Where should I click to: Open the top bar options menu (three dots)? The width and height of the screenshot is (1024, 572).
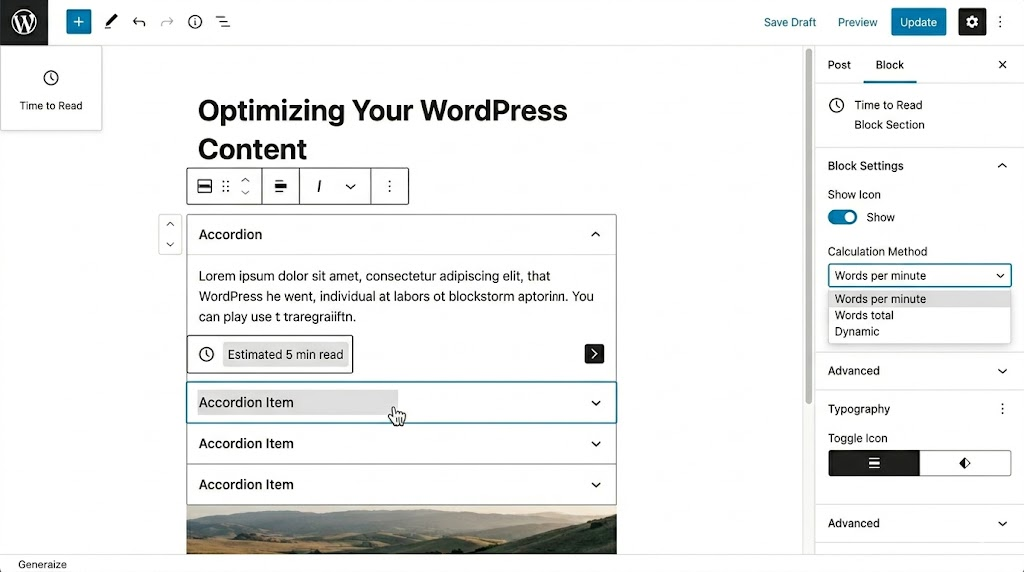point(1000,22)
